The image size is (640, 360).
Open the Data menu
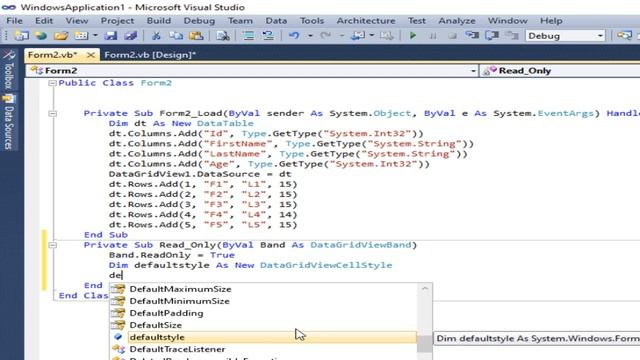(276, 21)
